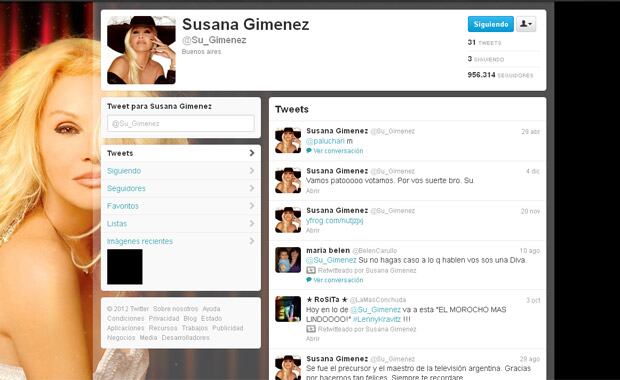Open the Privacidad footer link

point(164,318)
